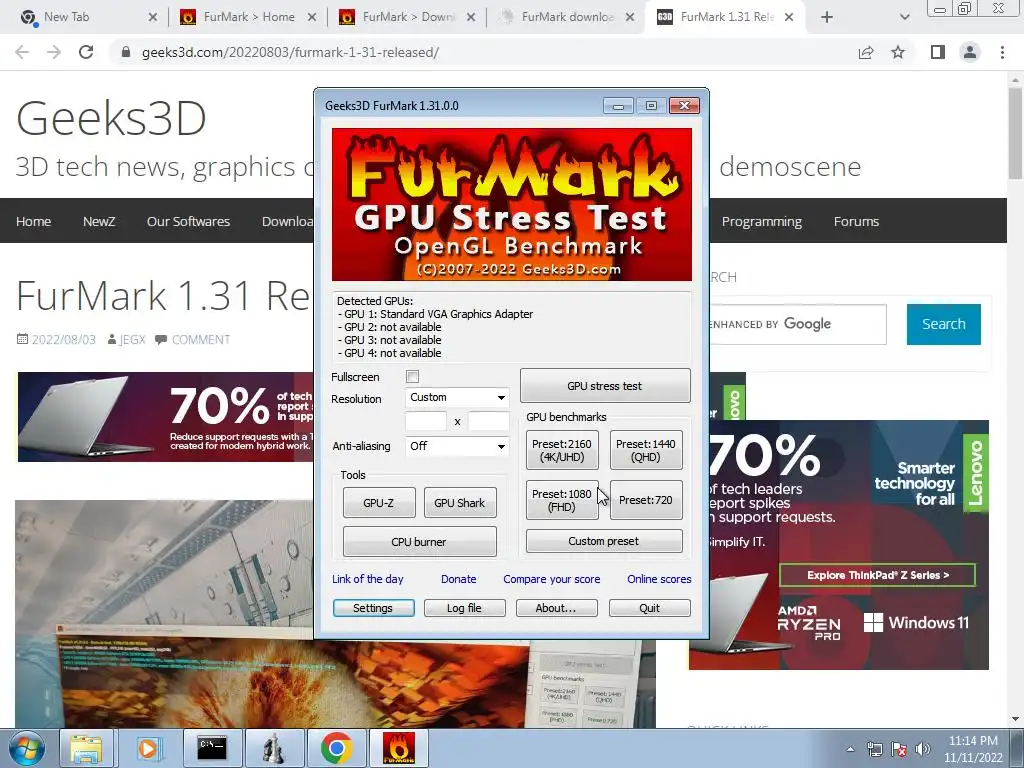Click the Google enhanced search field
1024x768 pixels.
tap(797, 324)
